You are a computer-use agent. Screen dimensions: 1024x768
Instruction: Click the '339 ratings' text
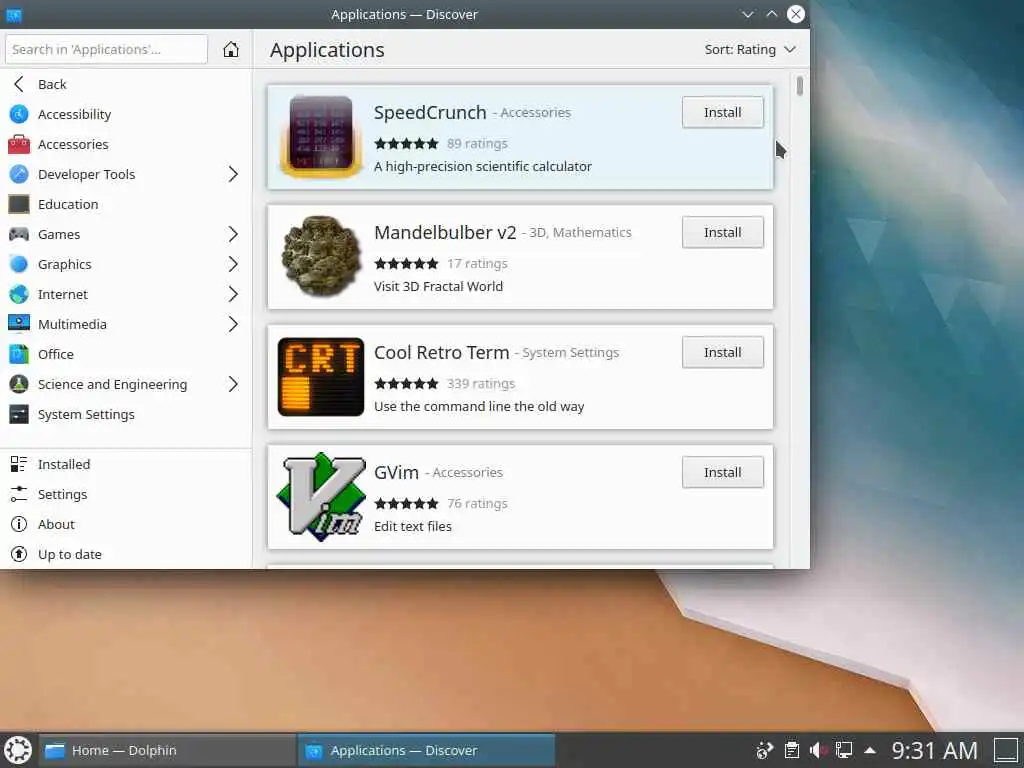481,384
